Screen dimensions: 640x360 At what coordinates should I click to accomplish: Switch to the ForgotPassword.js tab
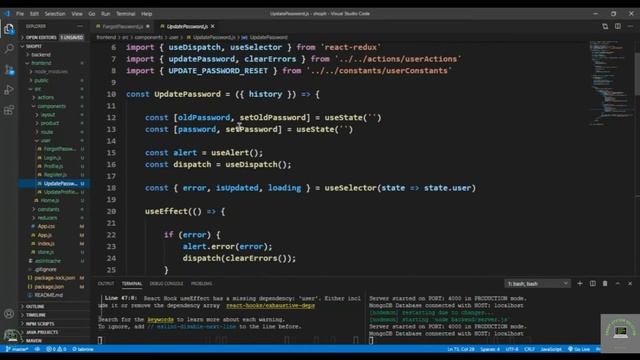click(x=122, y=27)
